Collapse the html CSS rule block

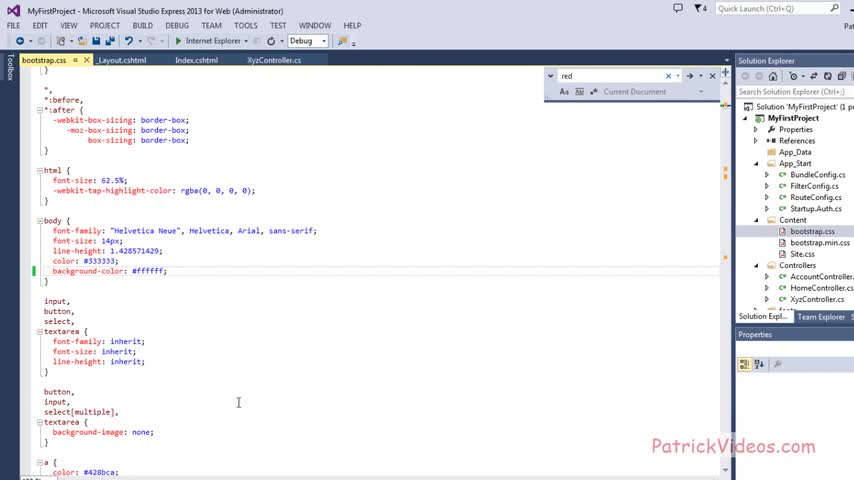pyautogui.click(x=40, y=171)
